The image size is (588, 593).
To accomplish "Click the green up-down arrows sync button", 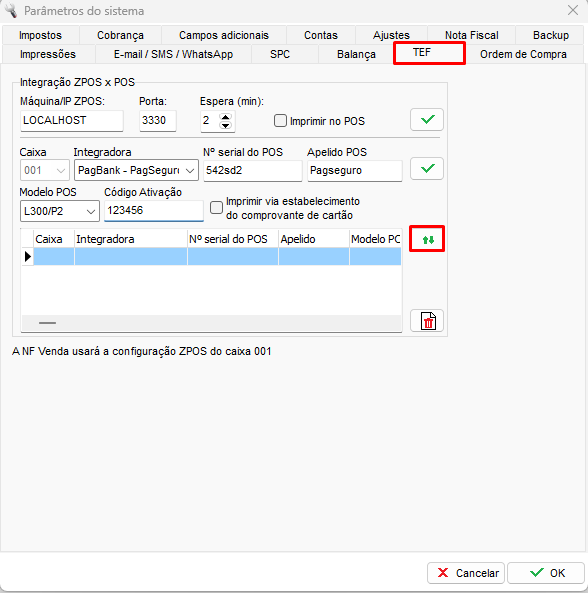I will click(427, 239).
